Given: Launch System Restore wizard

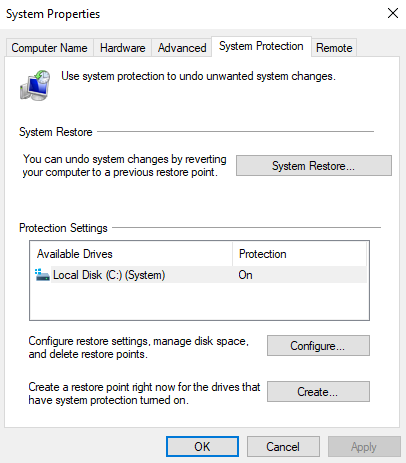Looking at the screenshot, I should click(x=314, y=166).
